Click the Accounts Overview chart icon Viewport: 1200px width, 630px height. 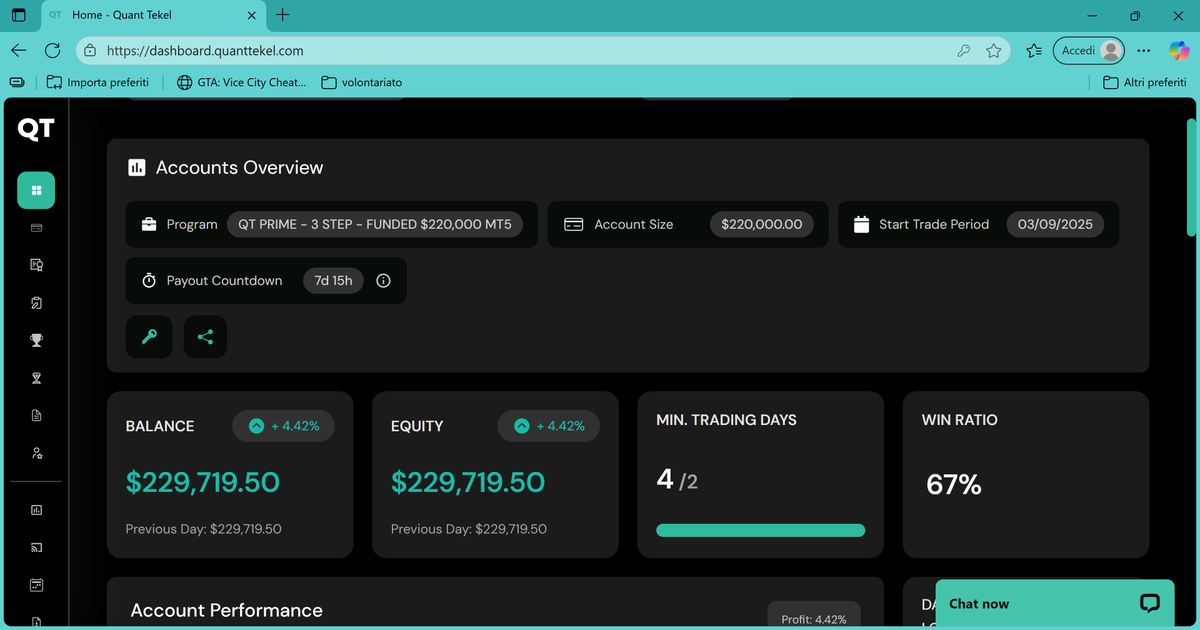[137, 168]
